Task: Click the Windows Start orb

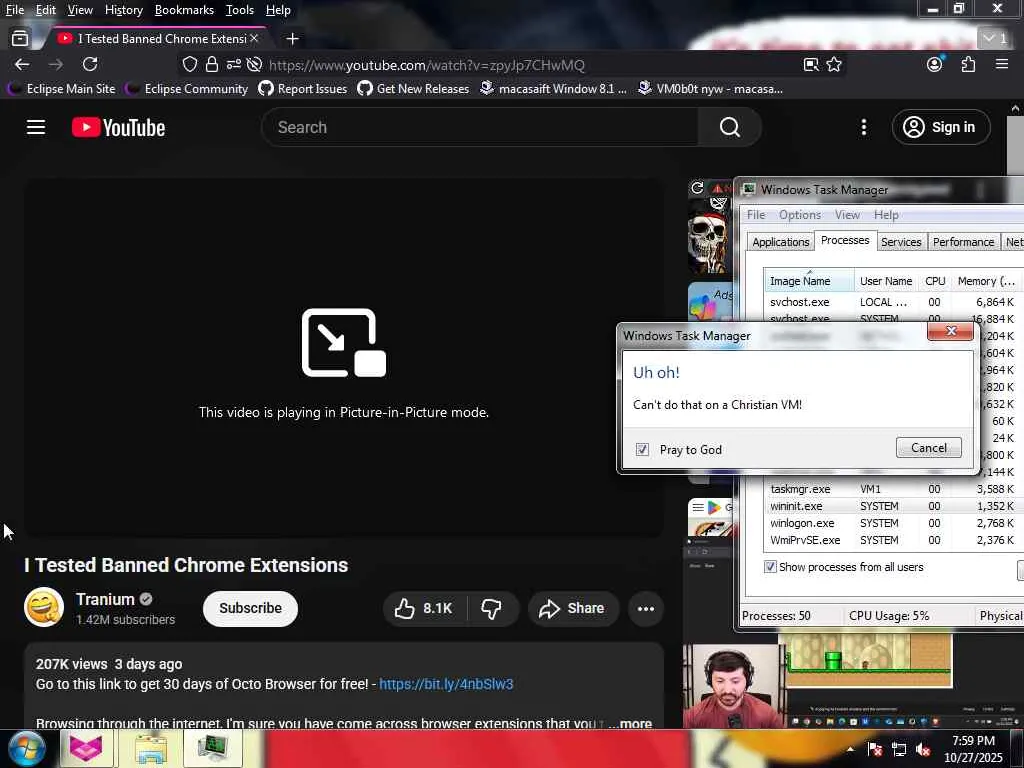Action: coord(27,748)
